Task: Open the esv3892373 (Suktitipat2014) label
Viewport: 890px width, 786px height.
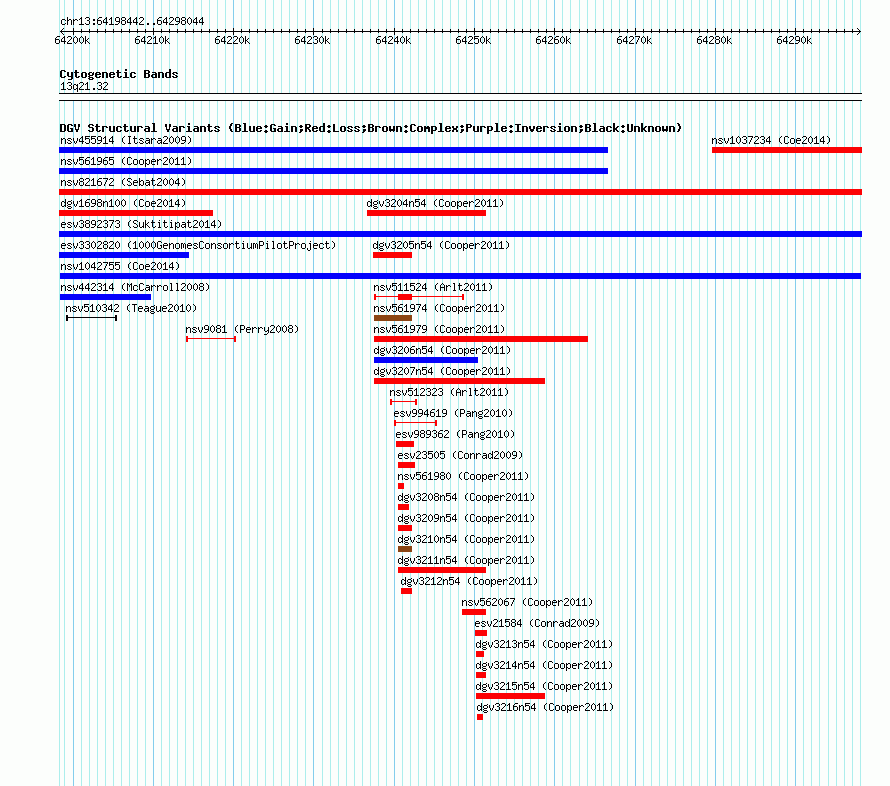Action: click(141, 224)
